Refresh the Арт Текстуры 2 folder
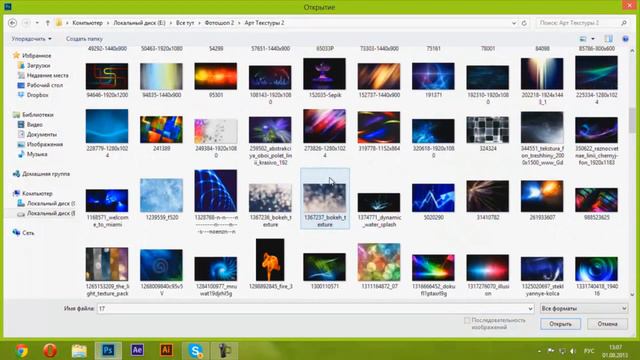 (524, 23)
